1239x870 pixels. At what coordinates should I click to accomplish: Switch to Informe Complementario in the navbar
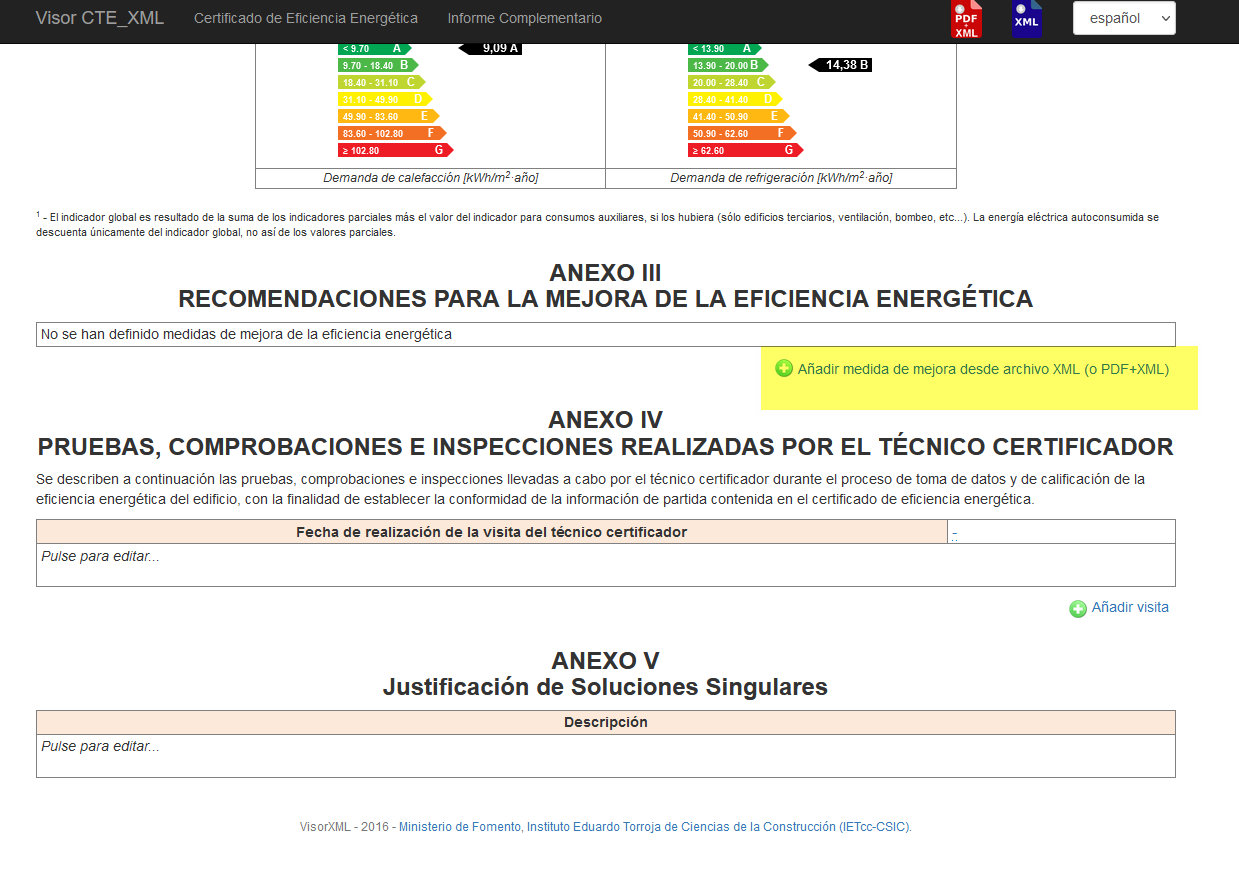[524, 18]
